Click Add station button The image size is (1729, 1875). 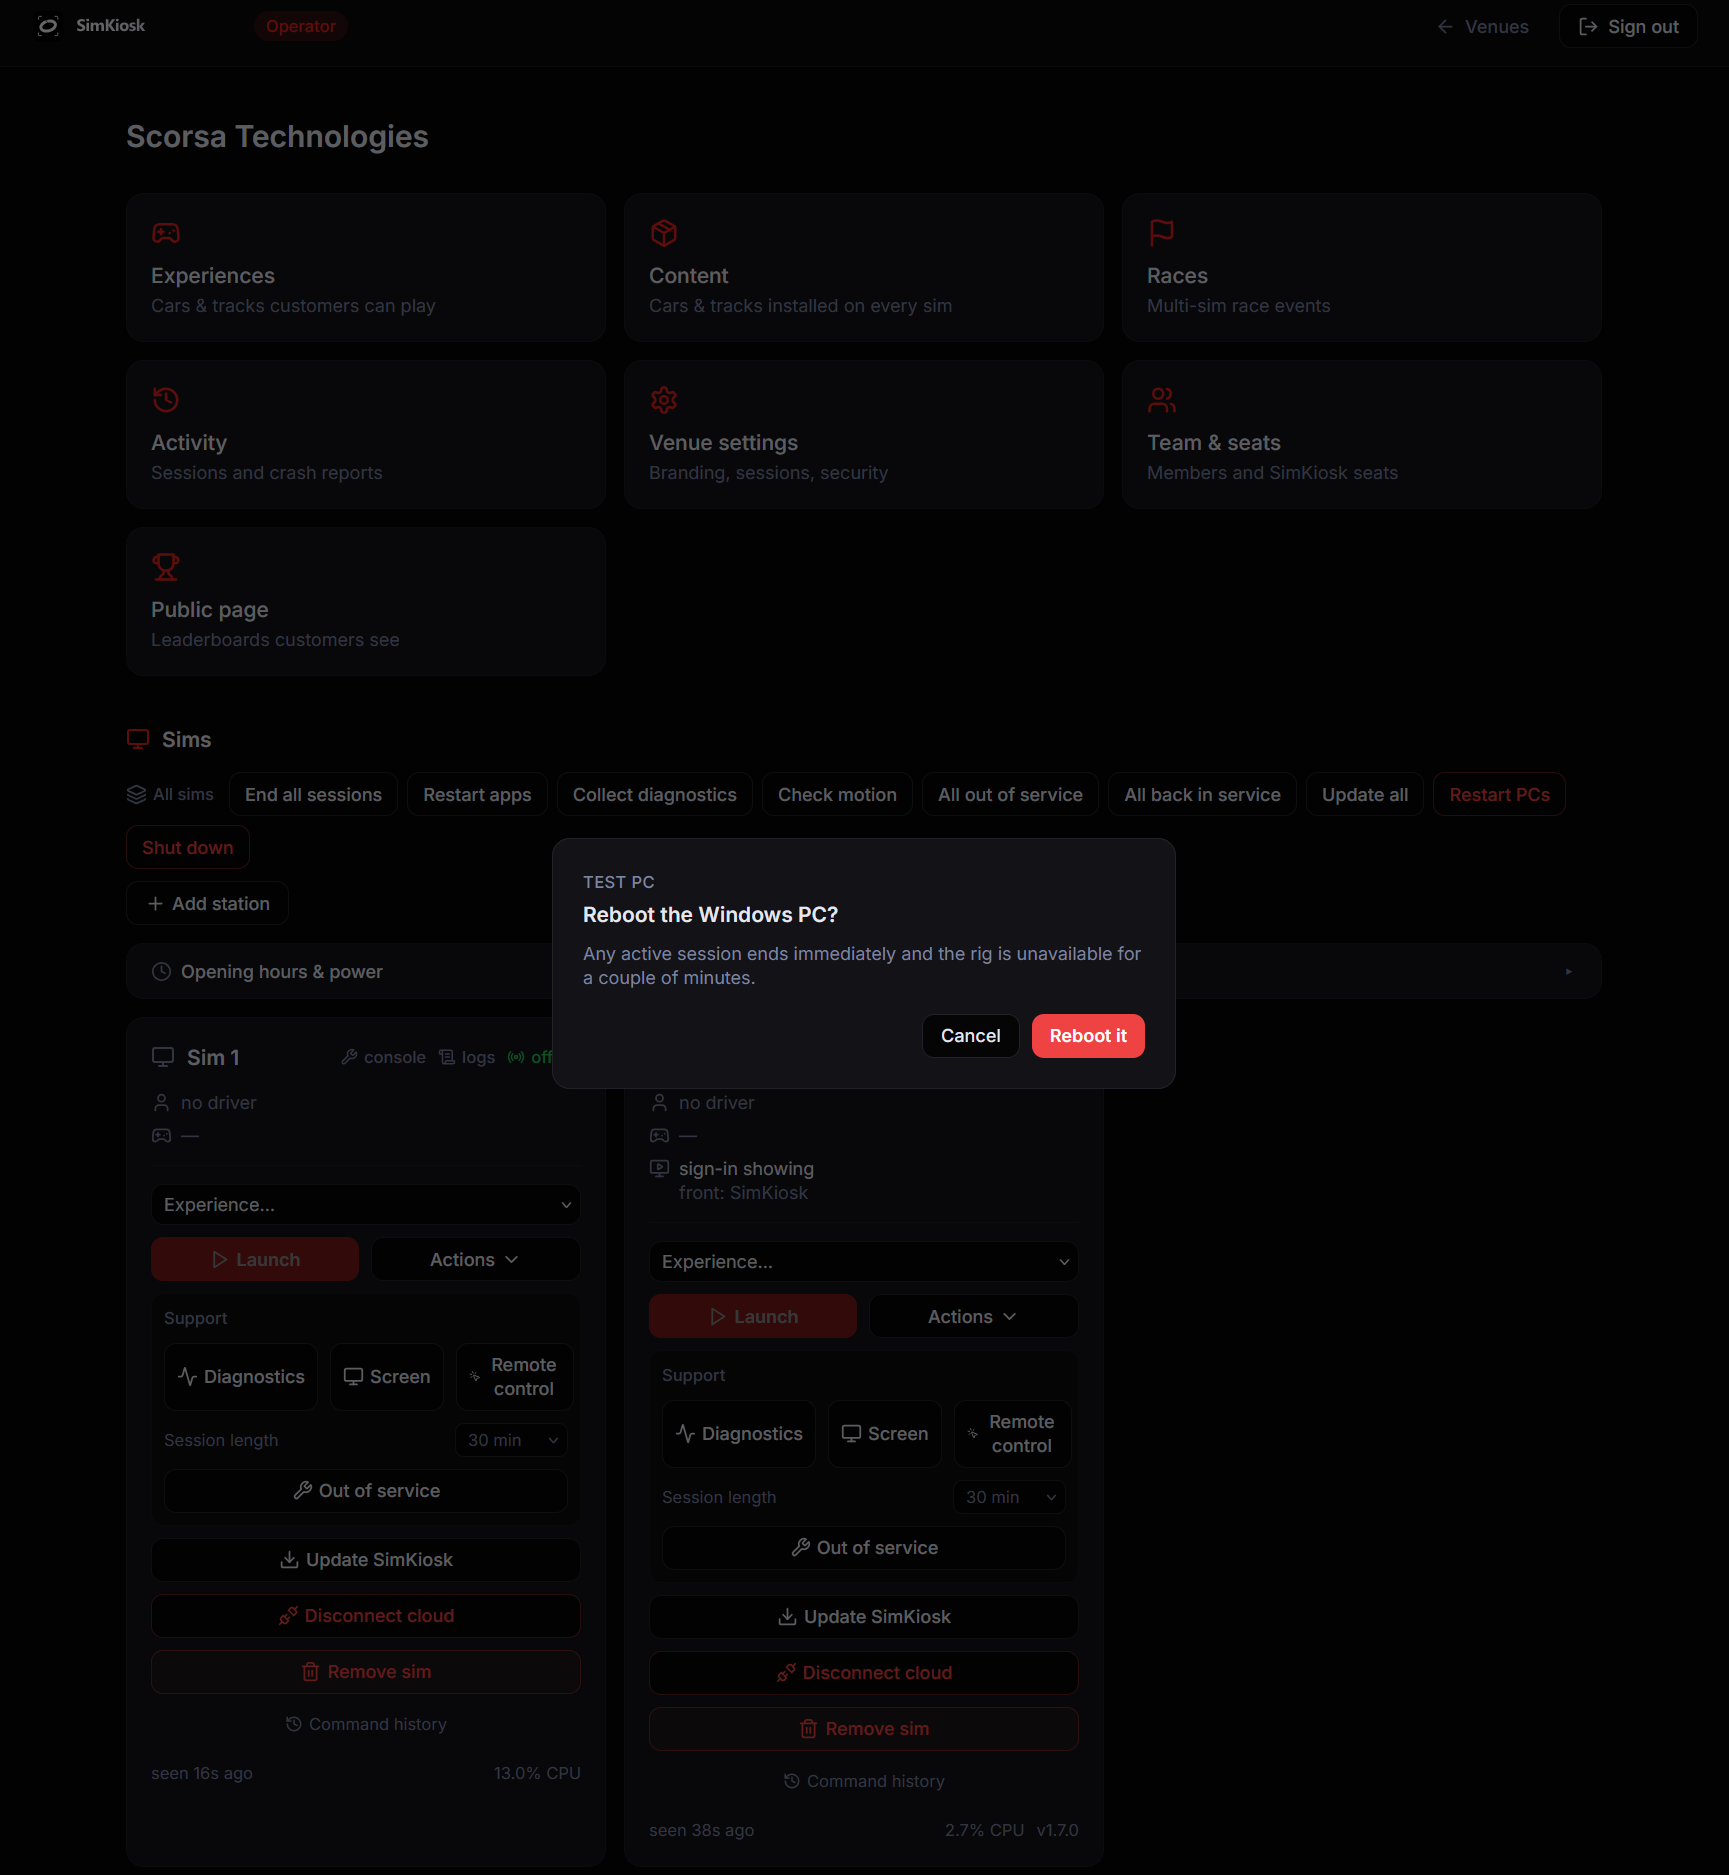click(x=208, y=903)
